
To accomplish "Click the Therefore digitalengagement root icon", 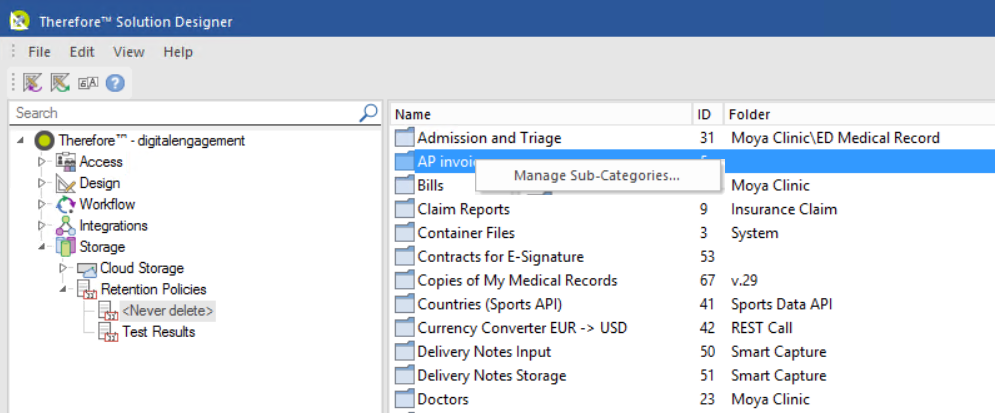I will (44, 140).
